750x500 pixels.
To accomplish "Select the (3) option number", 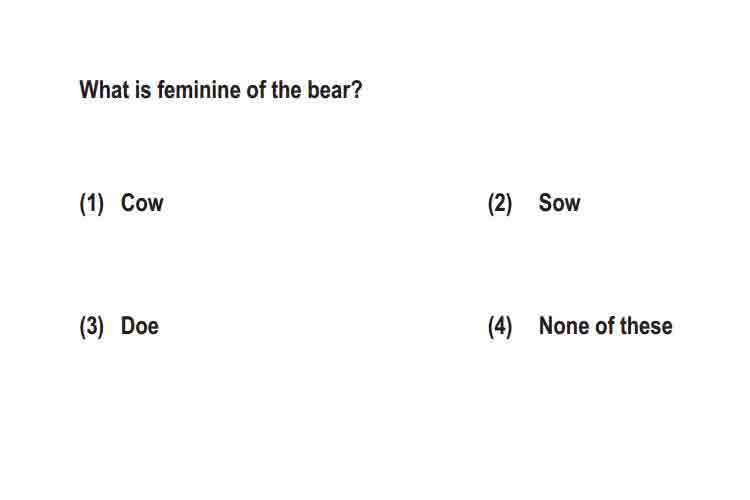I will click(x=91, y=327).
